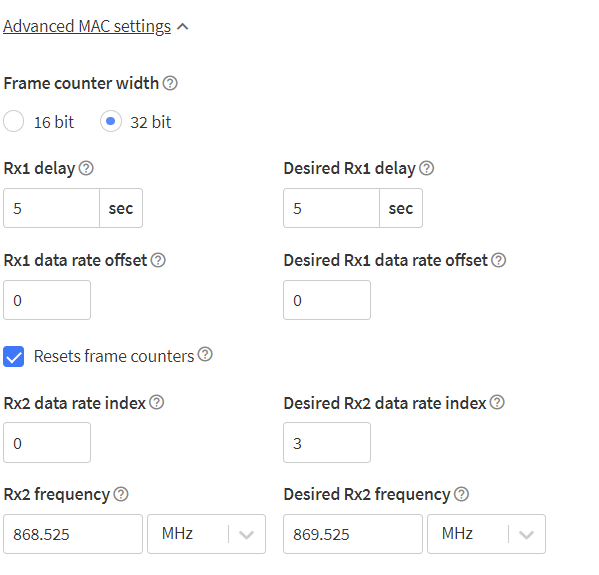Show help tooltip for Rx1 delay

[x=86, y=168]
